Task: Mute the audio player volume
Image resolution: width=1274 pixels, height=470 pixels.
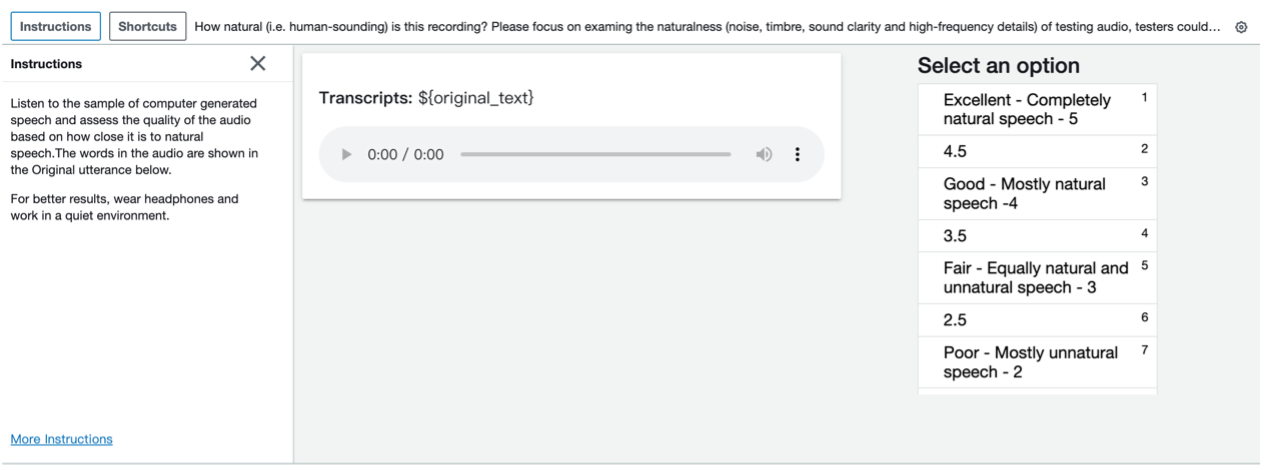Action: [x=764, y=155]
